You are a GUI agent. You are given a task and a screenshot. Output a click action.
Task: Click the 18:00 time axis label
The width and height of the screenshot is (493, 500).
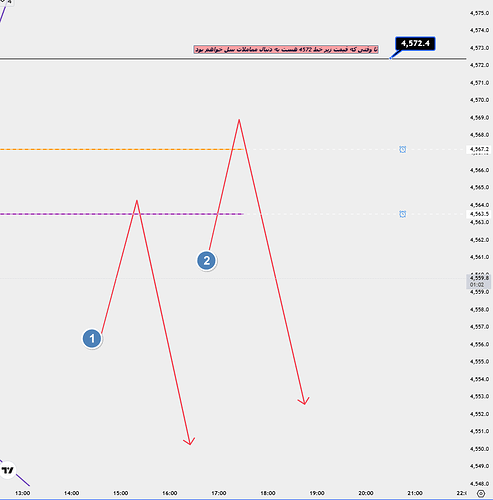pos(268,493)
